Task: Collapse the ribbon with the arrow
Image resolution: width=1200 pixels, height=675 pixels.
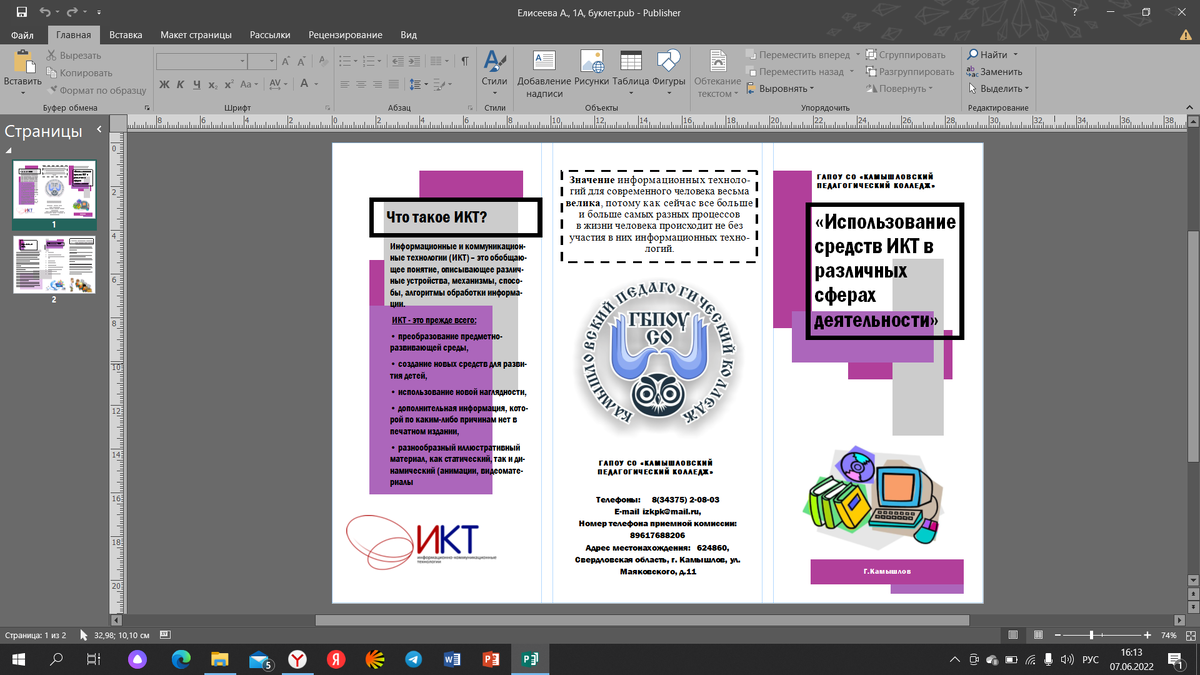Action: (1189, 107)
